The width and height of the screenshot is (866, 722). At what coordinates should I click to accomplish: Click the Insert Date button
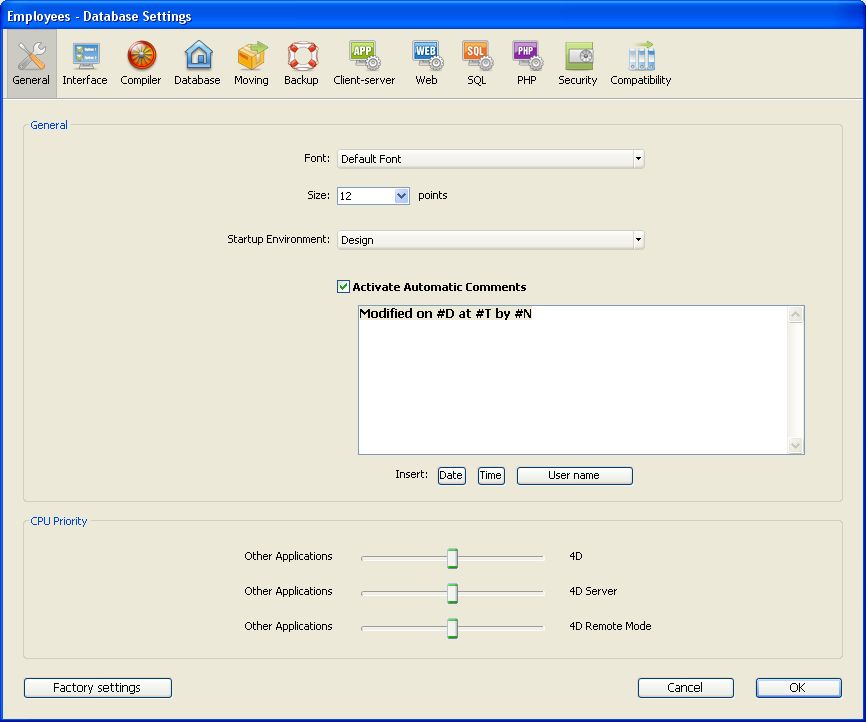451,476
